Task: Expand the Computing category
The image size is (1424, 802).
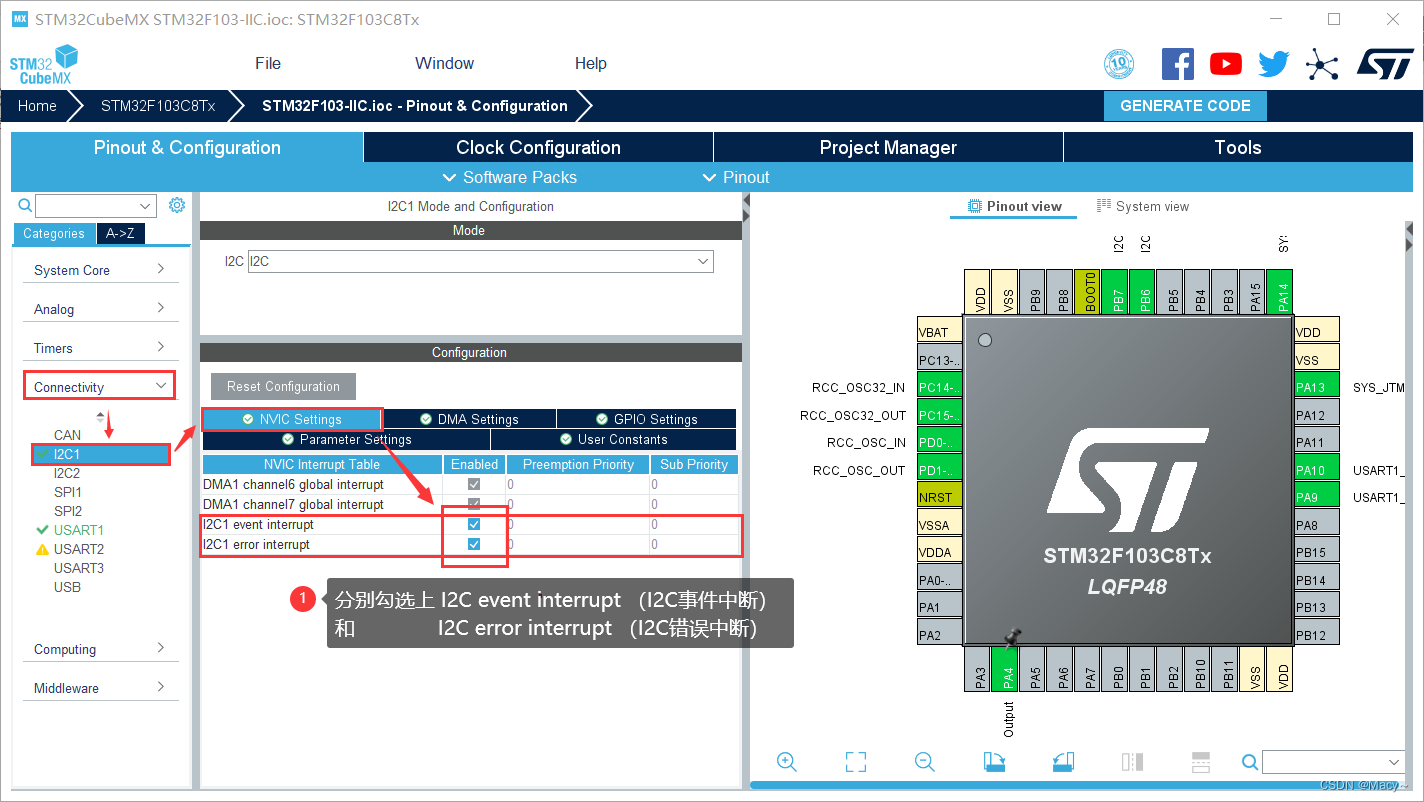Action: tap(99, 649)
